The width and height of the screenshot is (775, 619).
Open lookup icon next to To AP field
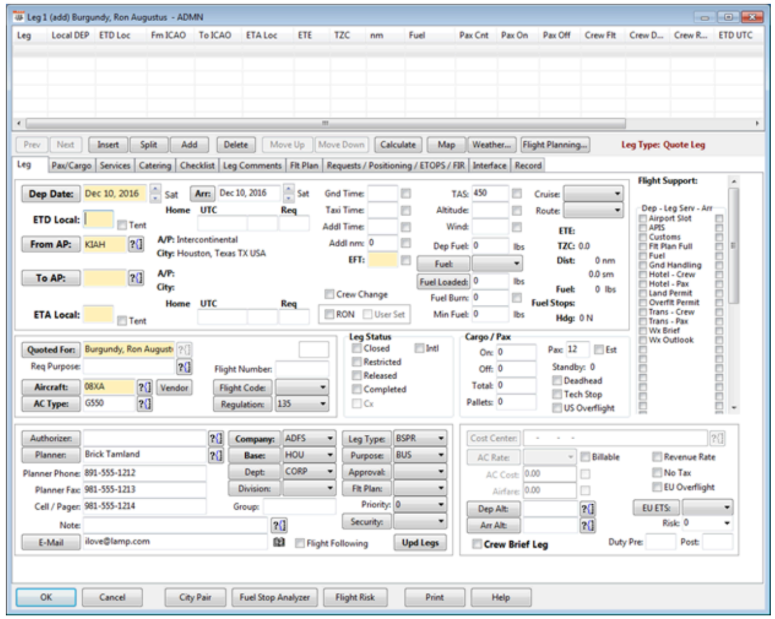point(136,278)
